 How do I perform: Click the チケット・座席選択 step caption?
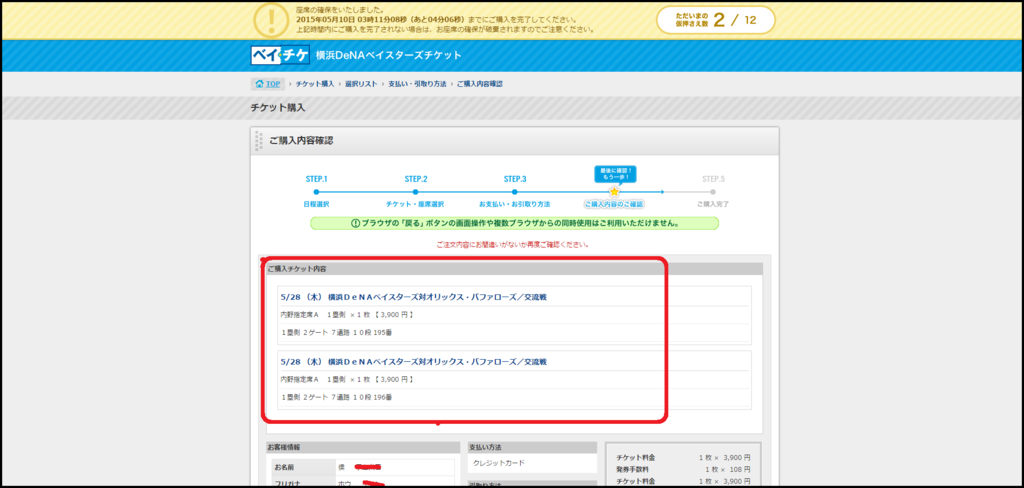415,204
